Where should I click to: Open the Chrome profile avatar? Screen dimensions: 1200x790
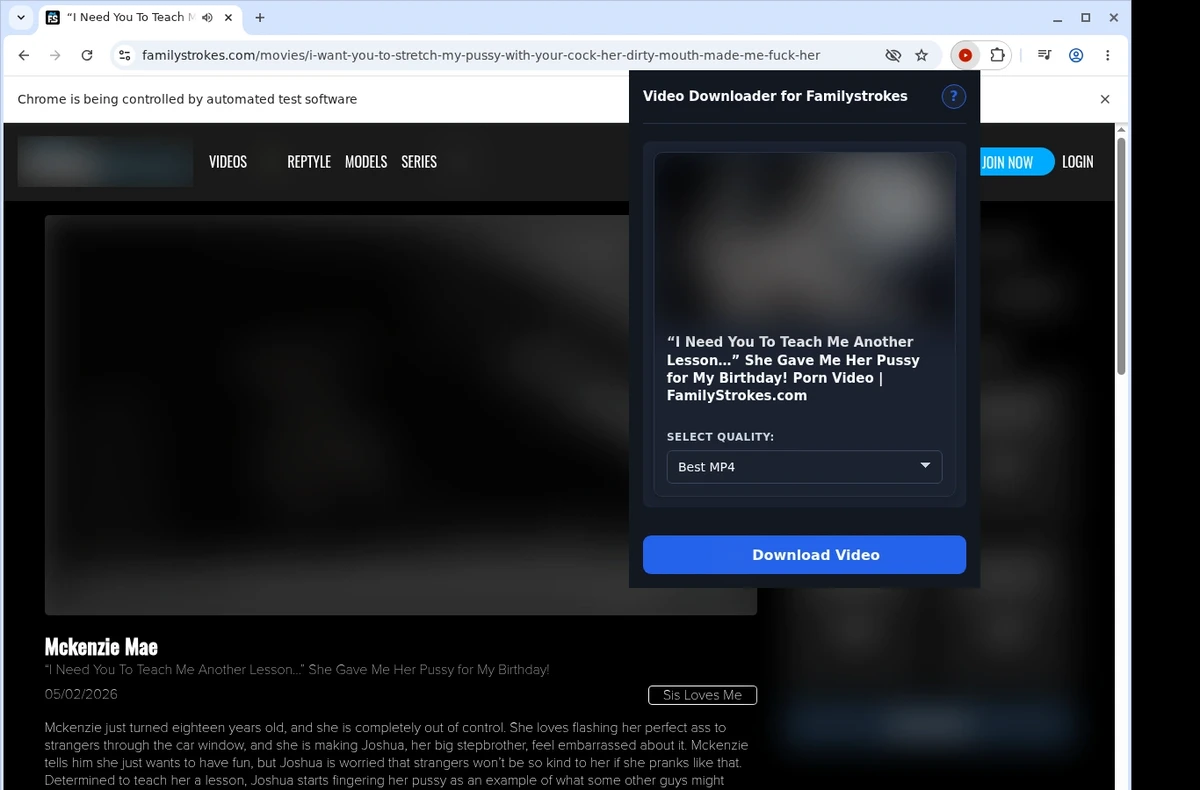pos(1076,55)
